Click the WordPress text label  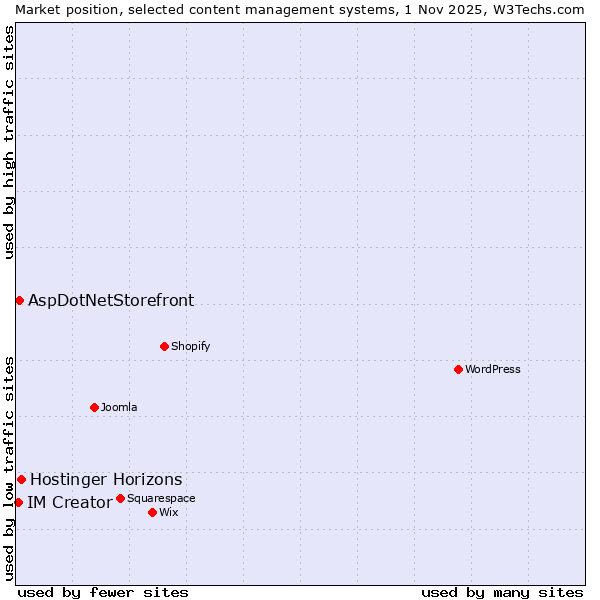493,369
